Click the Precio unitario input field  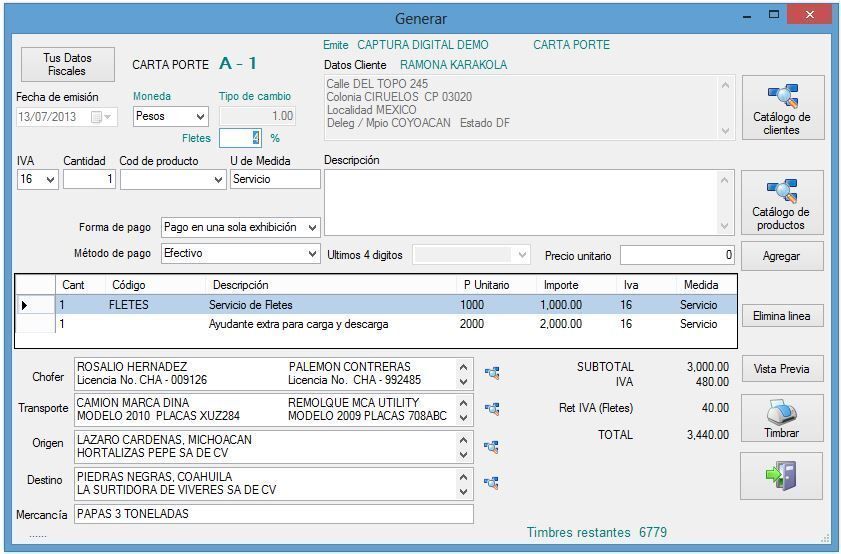677,255
